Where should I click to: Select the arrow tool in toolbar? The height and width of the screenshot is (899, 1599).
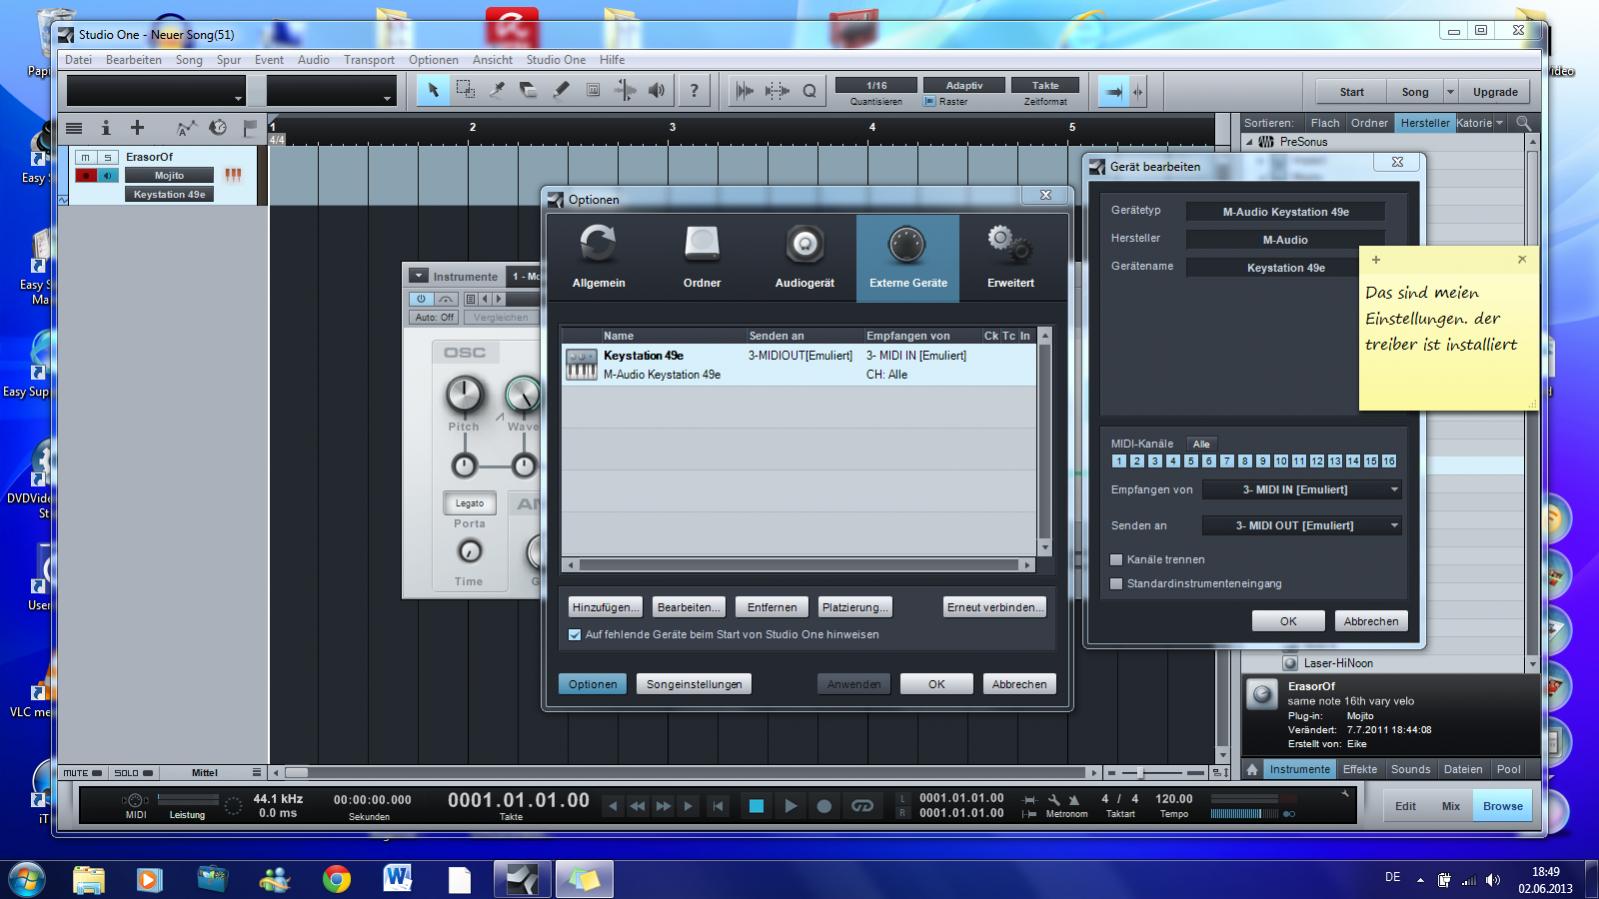[433, 91]
